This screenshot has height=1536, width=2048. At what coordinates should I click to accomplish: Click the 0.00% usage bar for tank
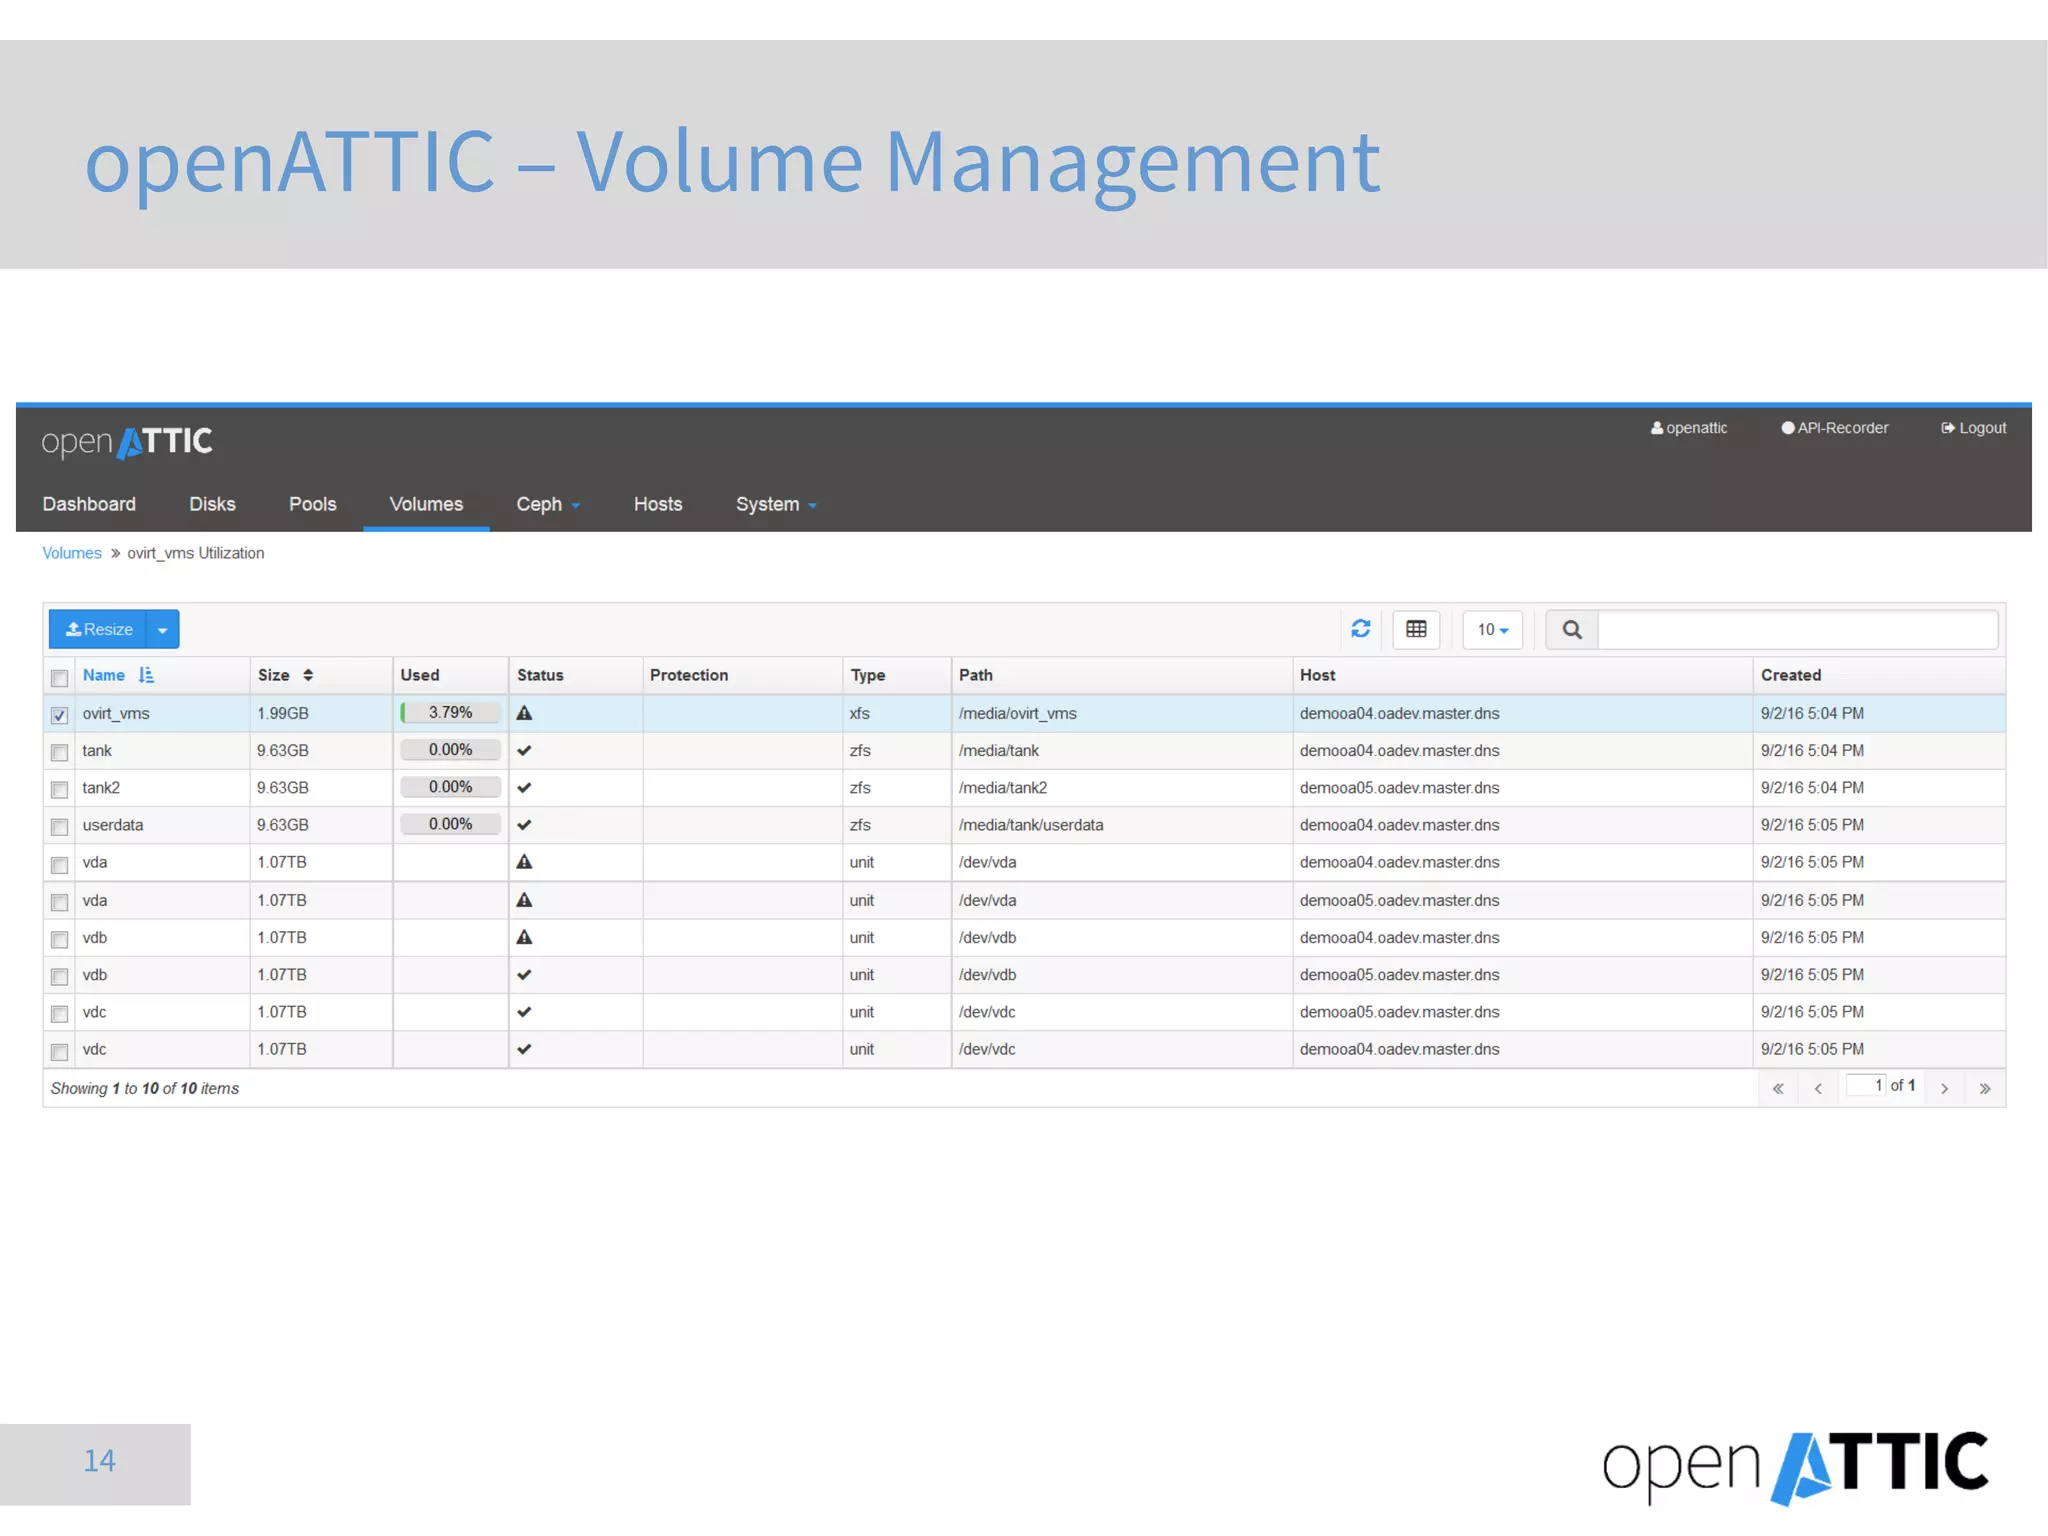click(450, 750)
